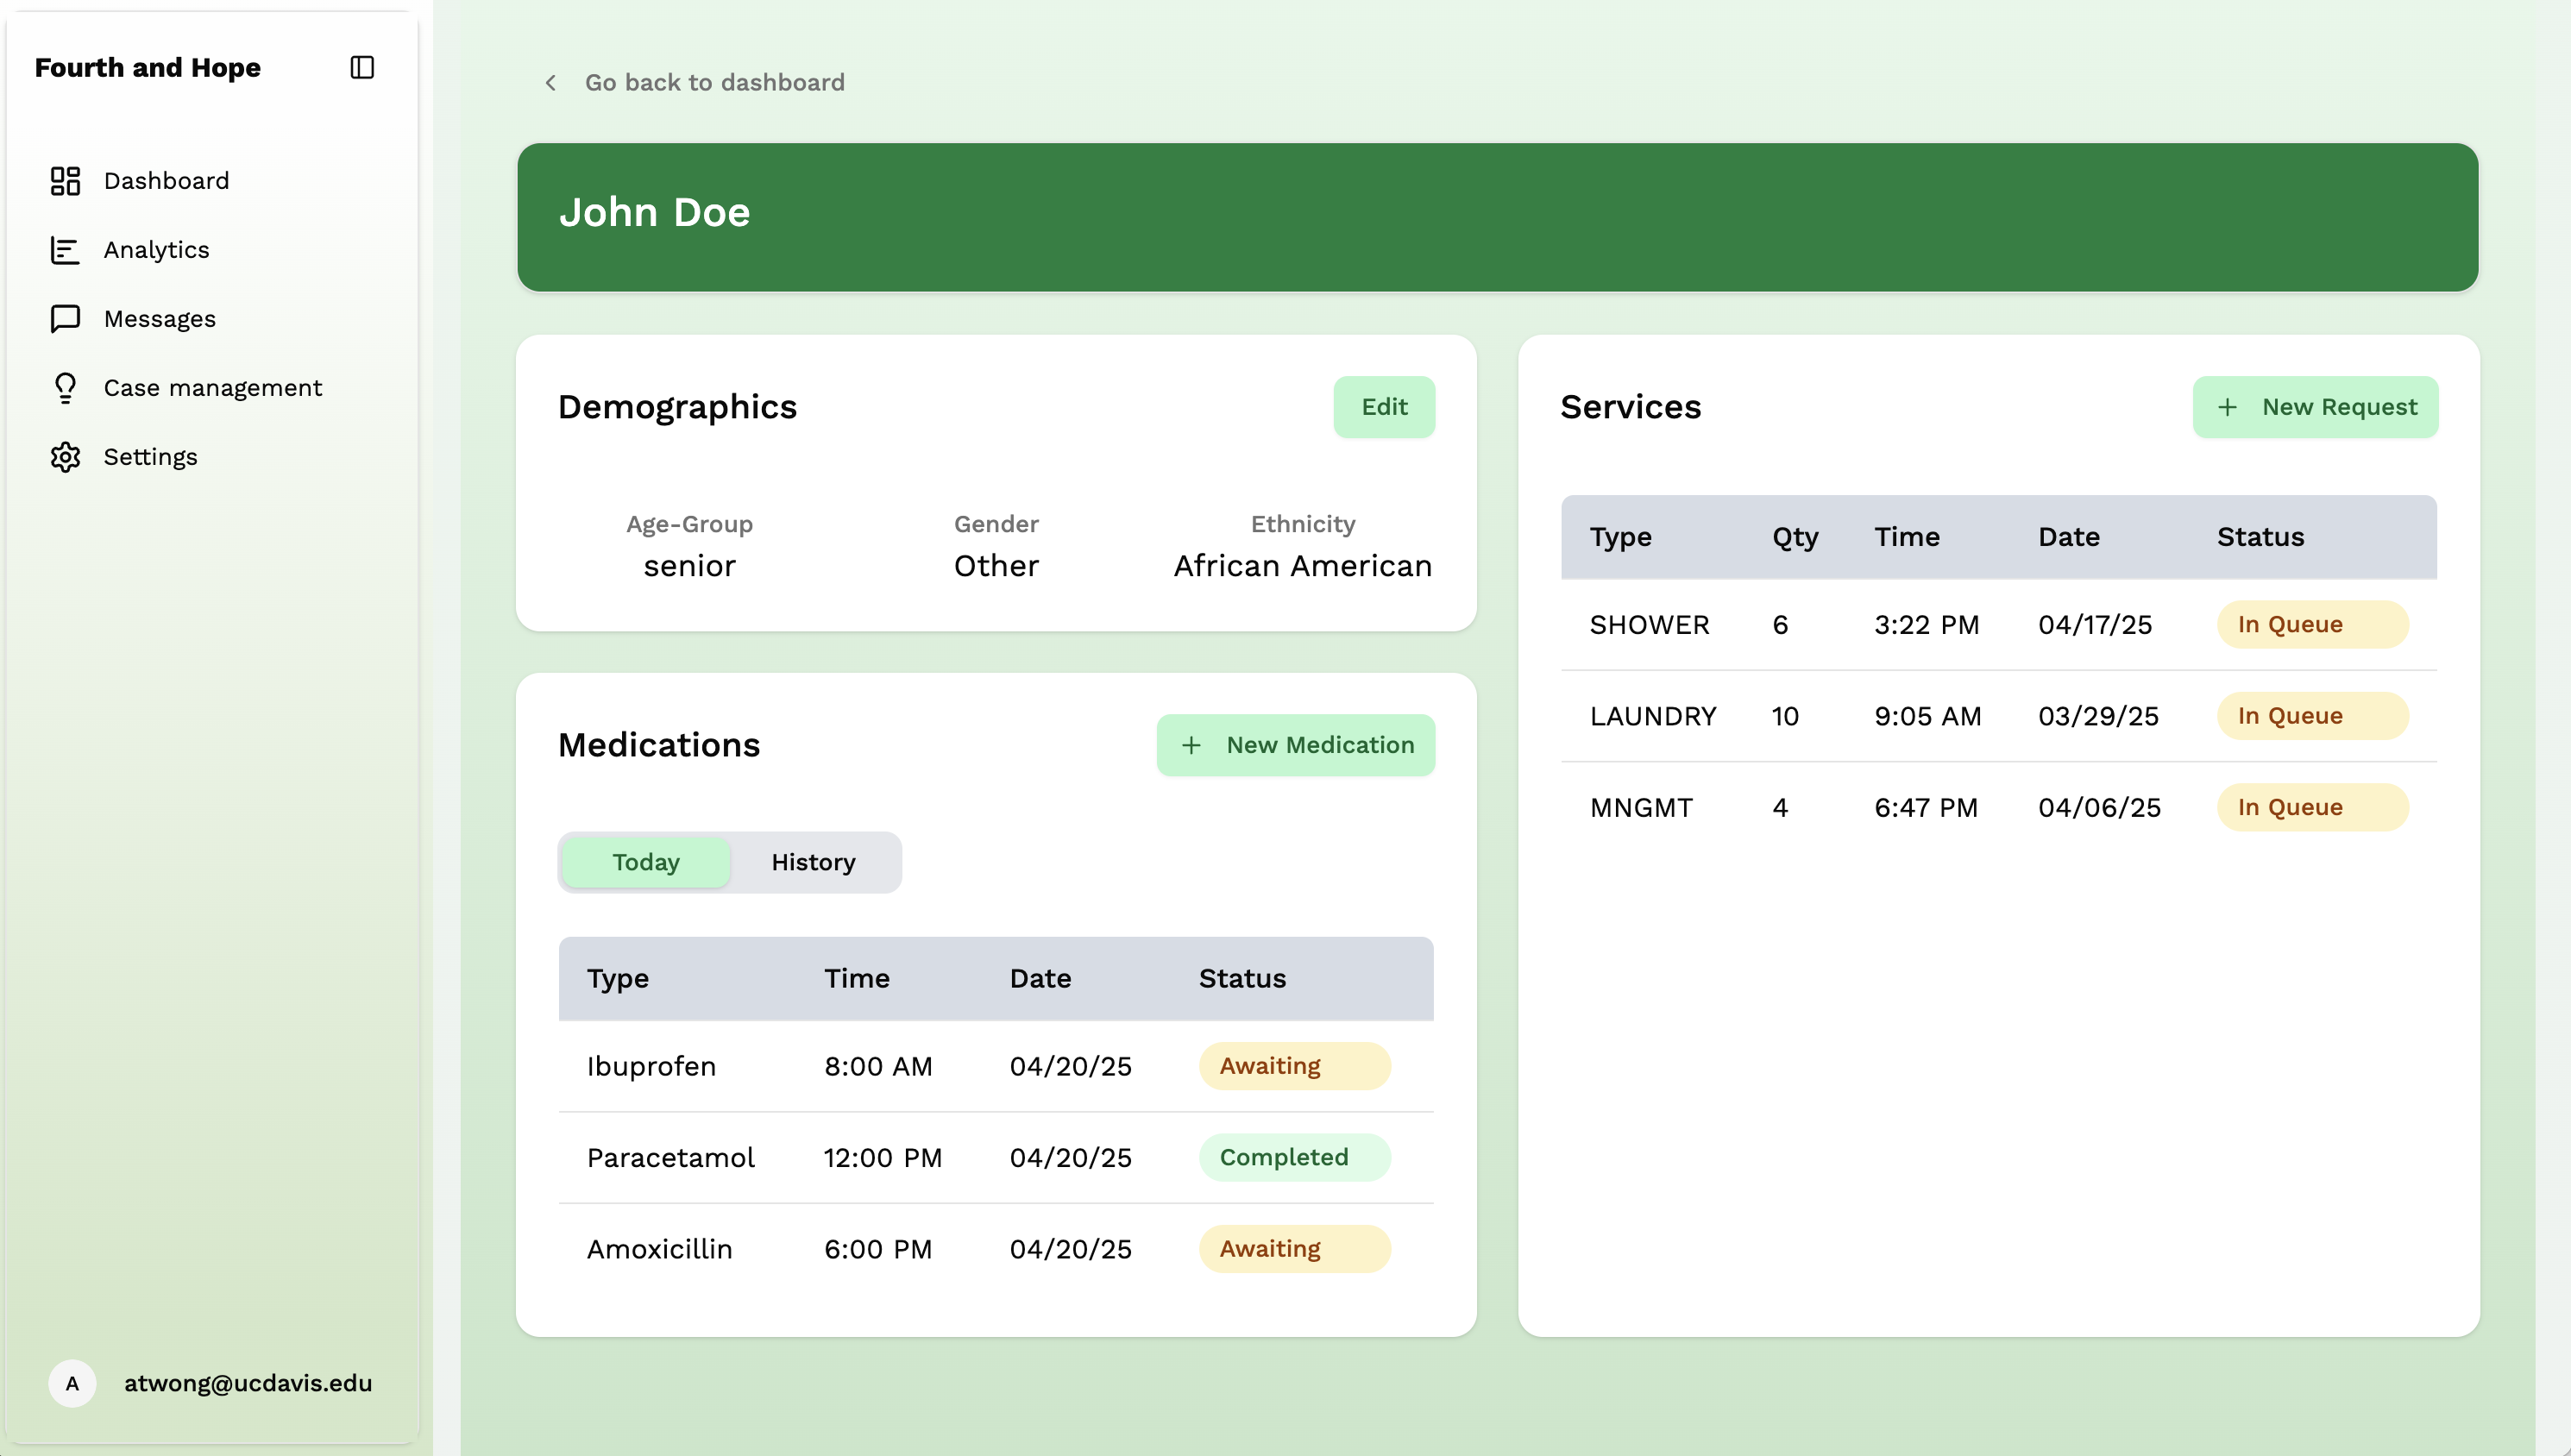Collapse the sidebar with panel icon
Viewport: 2571px width, 1456px height.
point(362,67)
